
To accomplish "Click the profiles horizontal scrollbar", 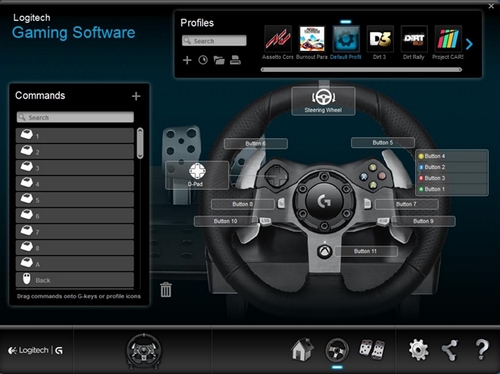I will click(x=361, y=70).
